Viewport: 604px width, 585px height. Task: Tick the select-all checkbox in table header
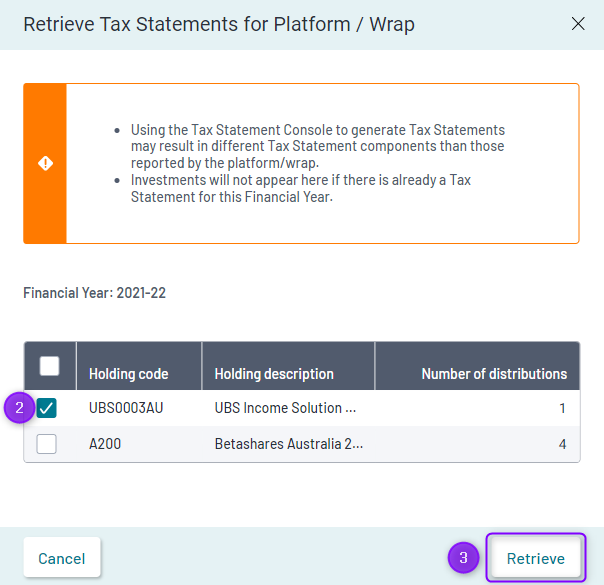[49, 366]
